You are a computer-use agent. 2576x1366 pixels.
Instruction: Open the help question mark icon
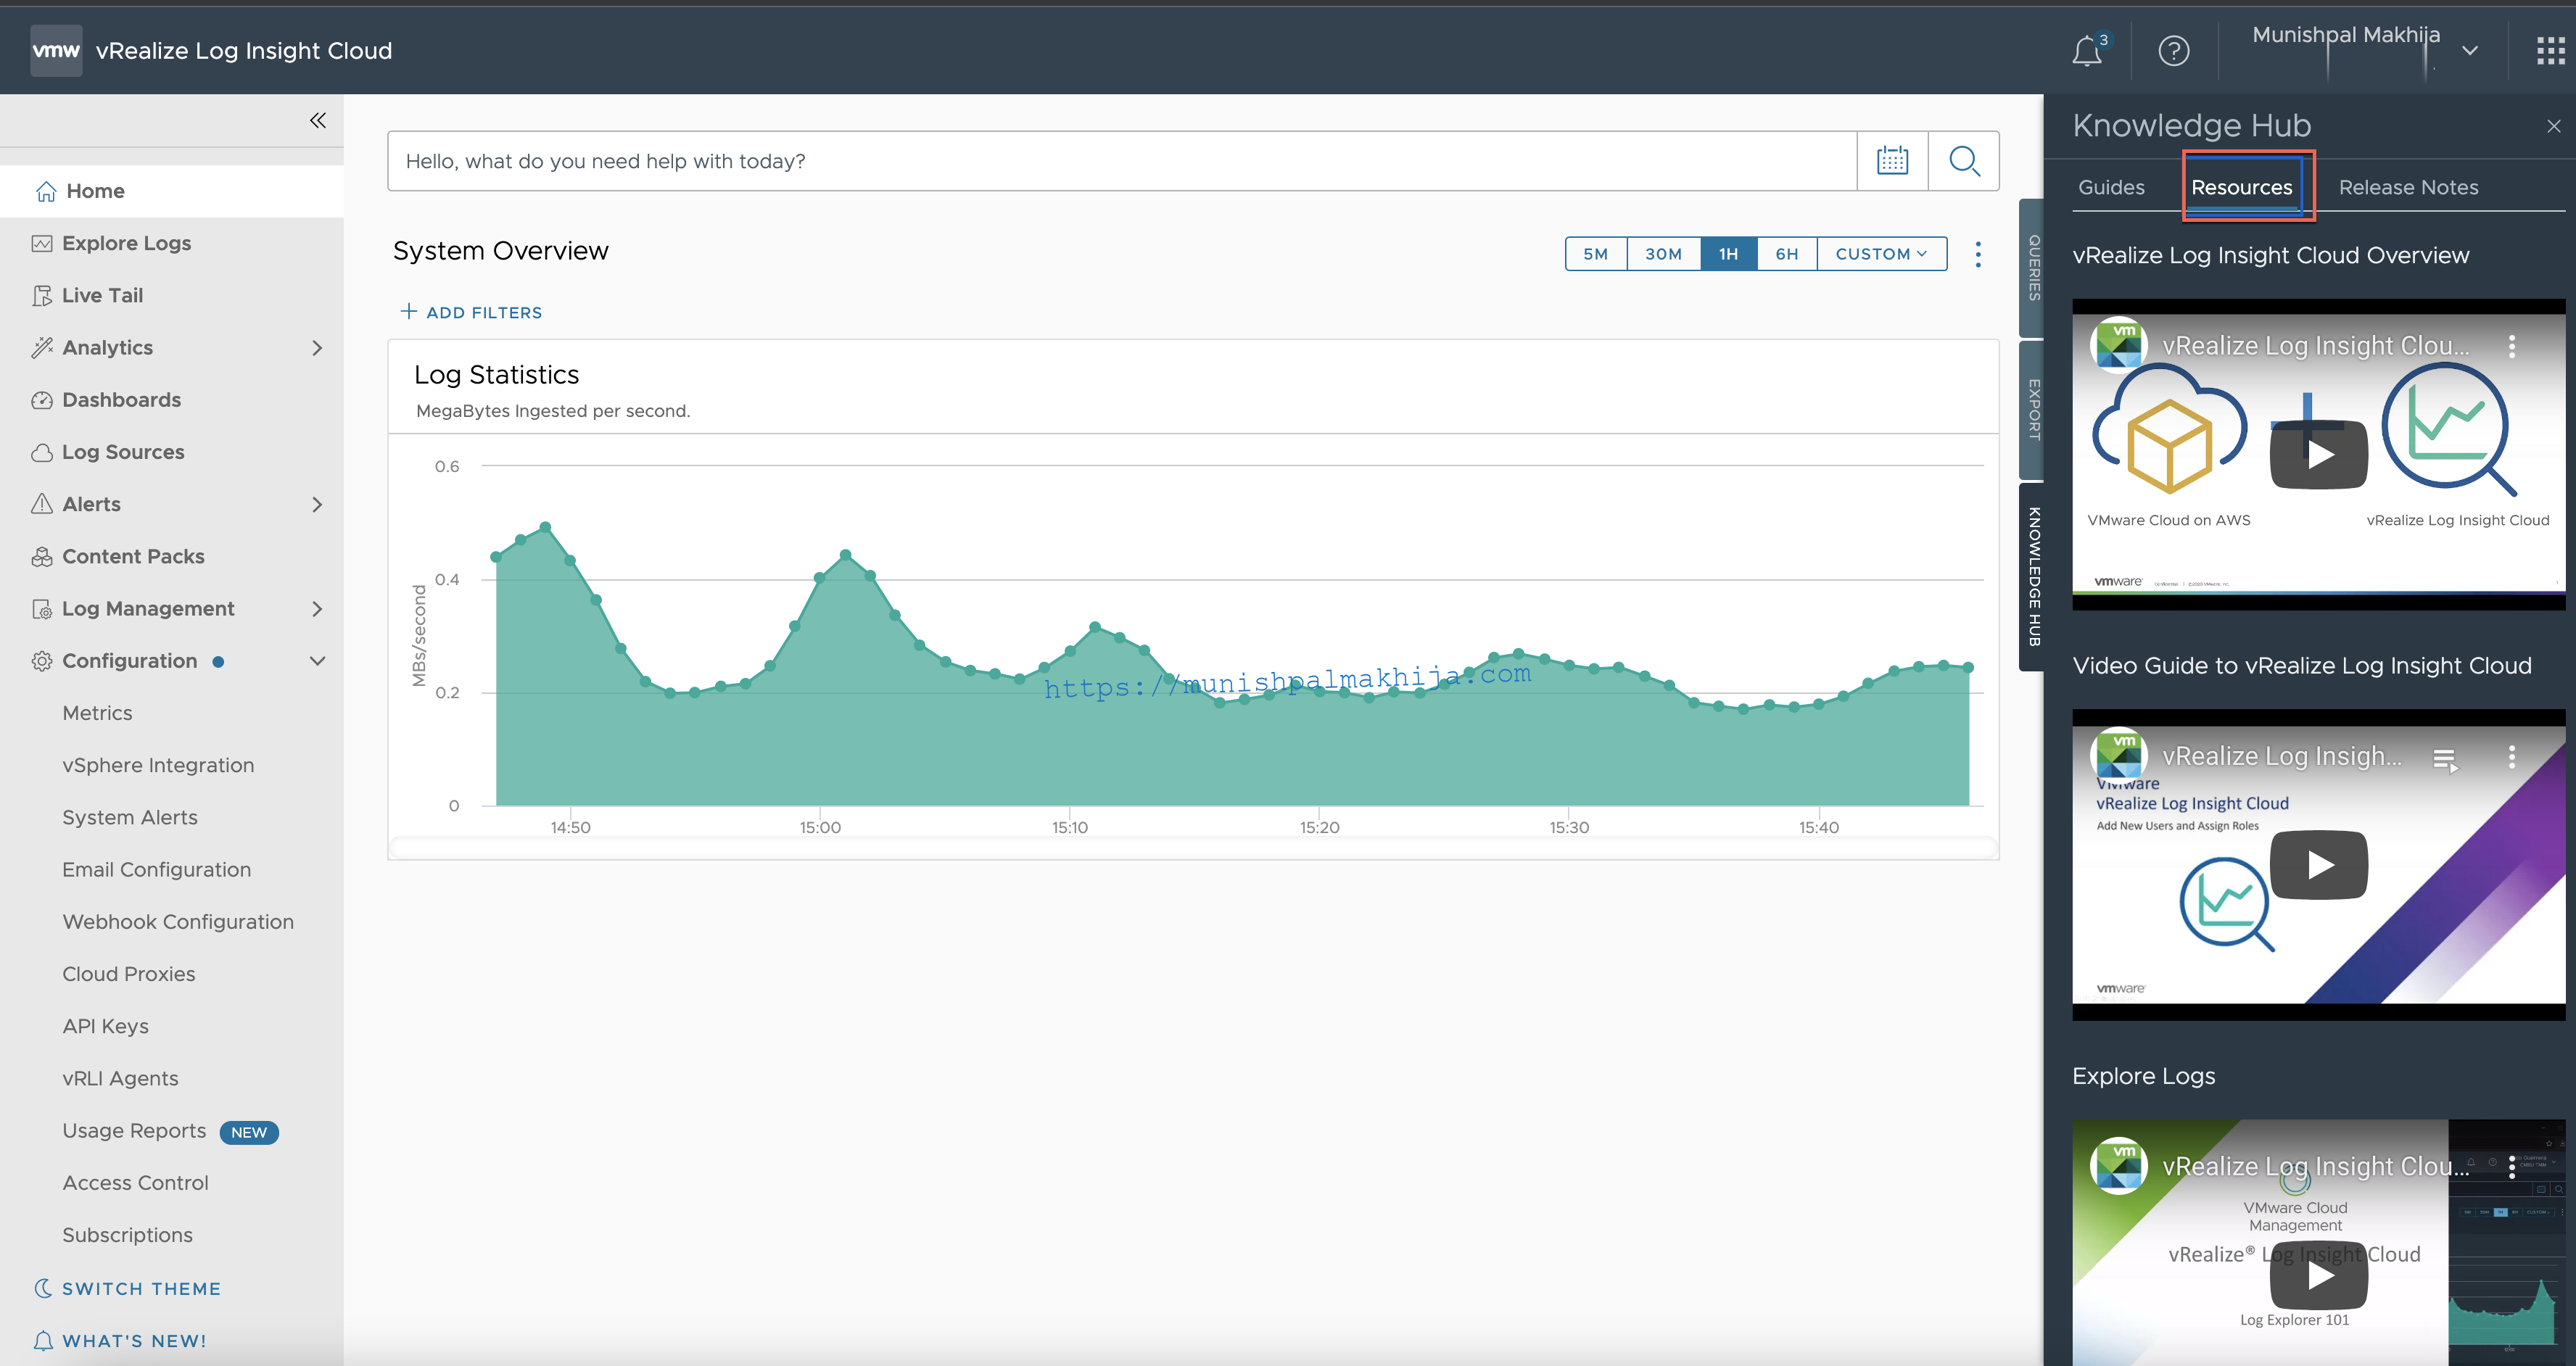pos(2173,51)
